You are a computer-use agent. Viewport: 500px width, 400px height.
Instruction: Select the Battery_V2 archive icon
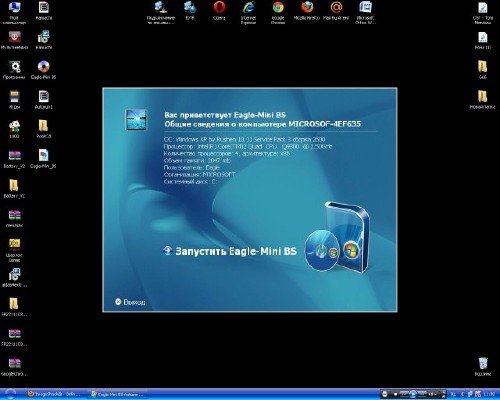point(14,159)
